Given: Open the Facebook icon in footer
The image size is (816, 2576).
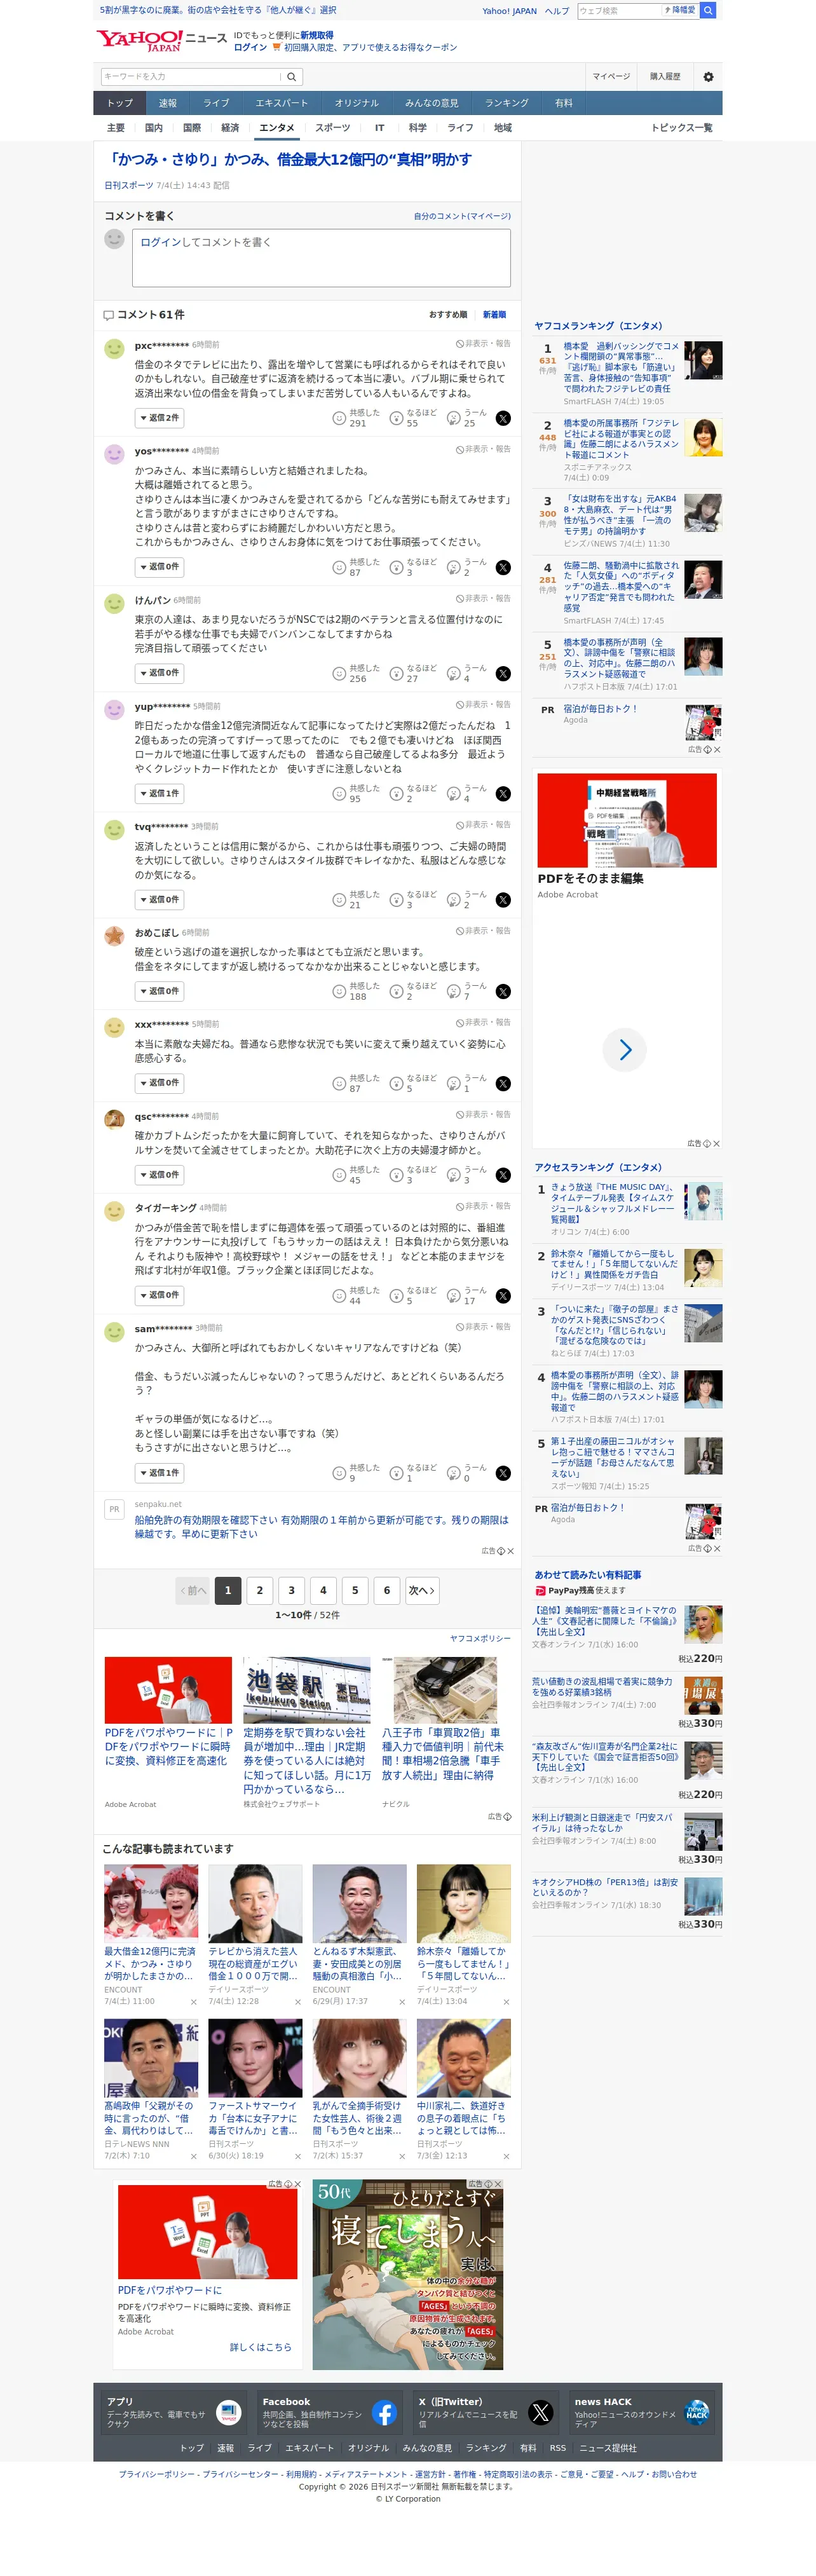Looking at the screenshot, I should click(384, 2413).
